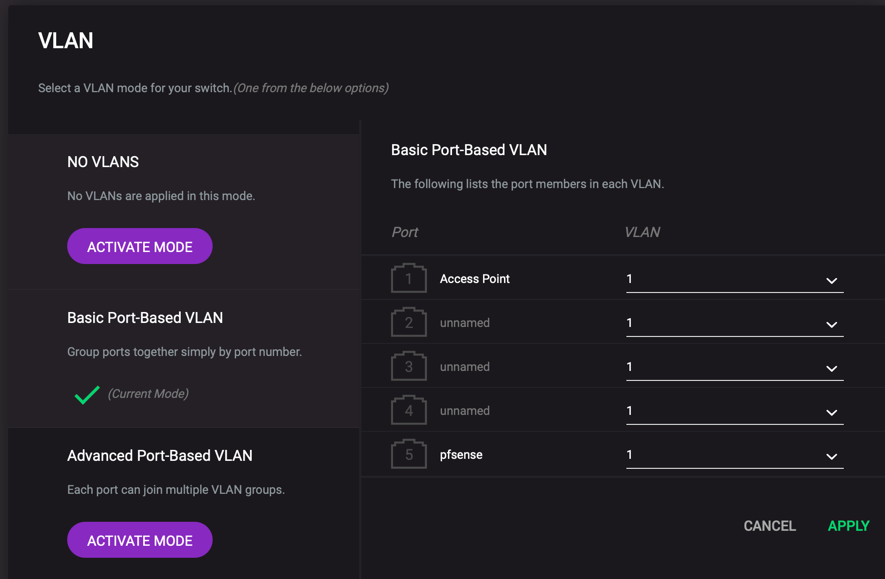This screenshot has width=885, height=579.
Task: Select the port 4 icon
Action: 408,410
